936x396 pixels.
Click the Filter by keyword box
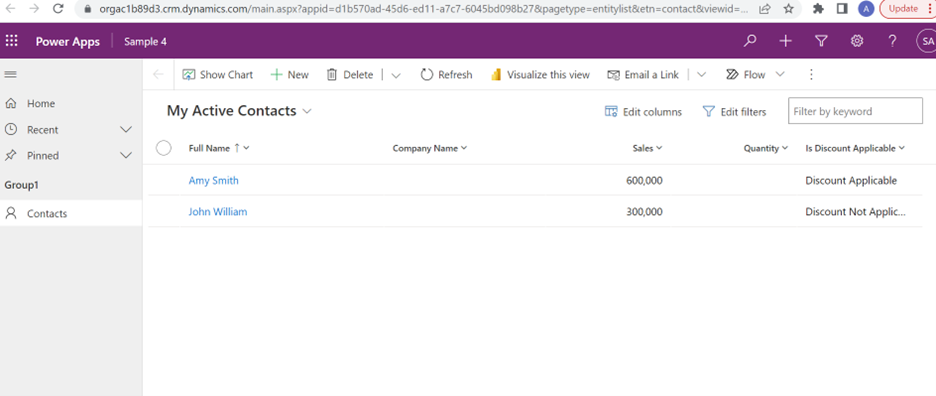[855, 111]
